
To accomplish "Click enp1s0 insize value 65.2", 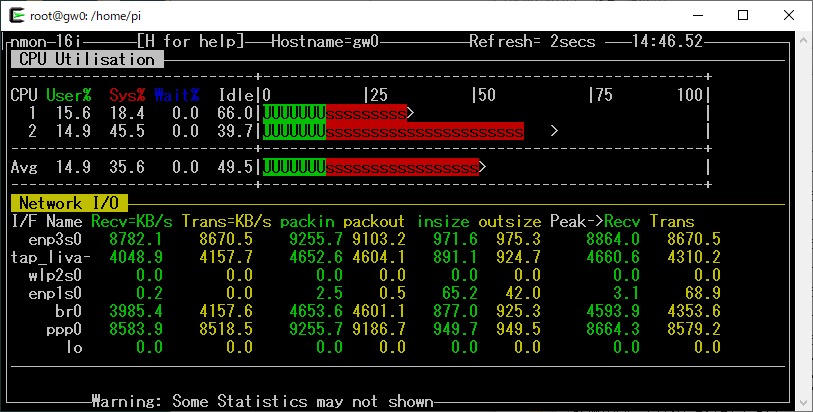I will (460, 293).
